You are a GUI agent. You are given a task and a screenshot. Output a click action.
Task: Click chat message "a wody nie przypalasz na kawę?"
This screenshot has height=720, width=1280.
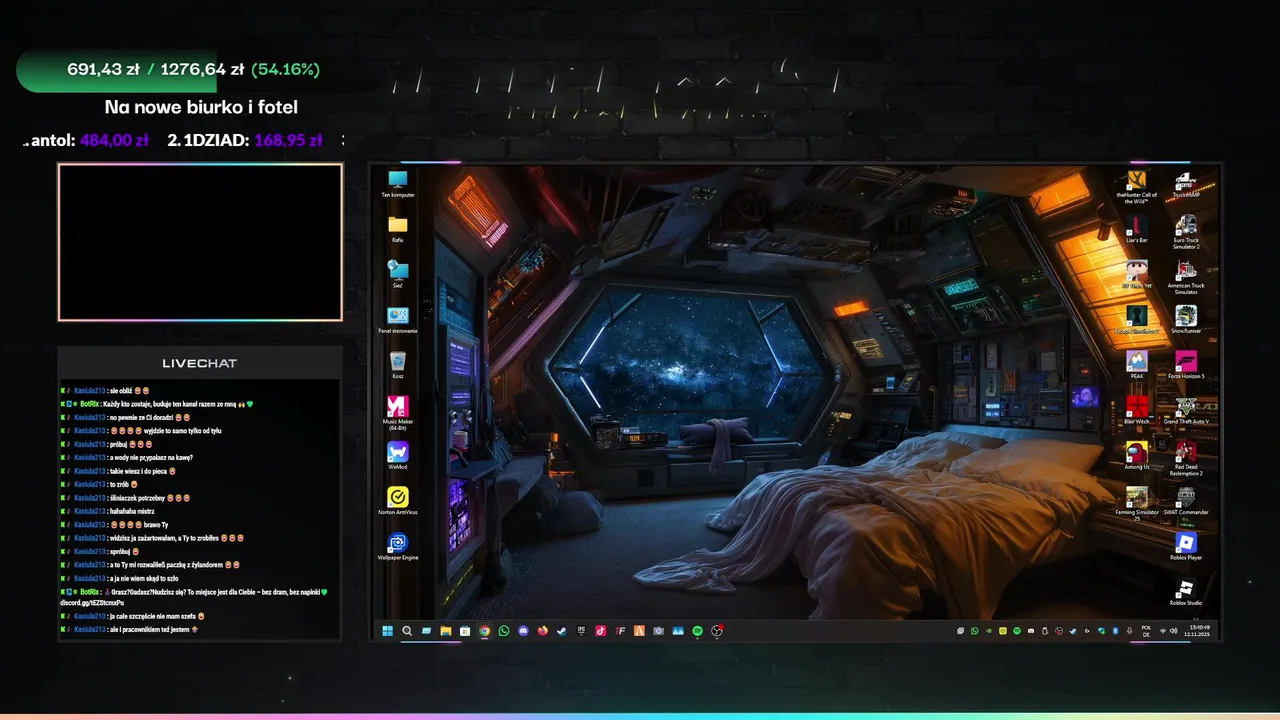tap(151, 457)
